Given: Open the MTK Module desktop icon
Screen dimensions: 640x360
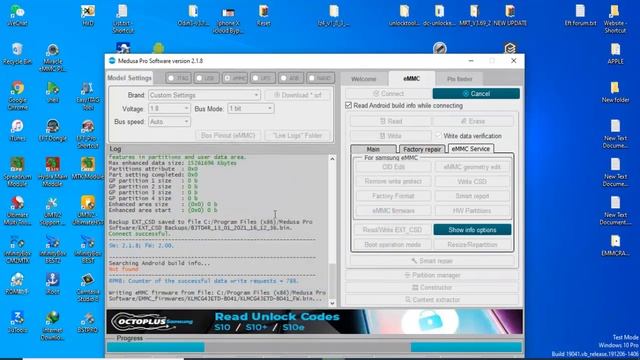Looking at the screenshot, I should [x=88, y=168].
